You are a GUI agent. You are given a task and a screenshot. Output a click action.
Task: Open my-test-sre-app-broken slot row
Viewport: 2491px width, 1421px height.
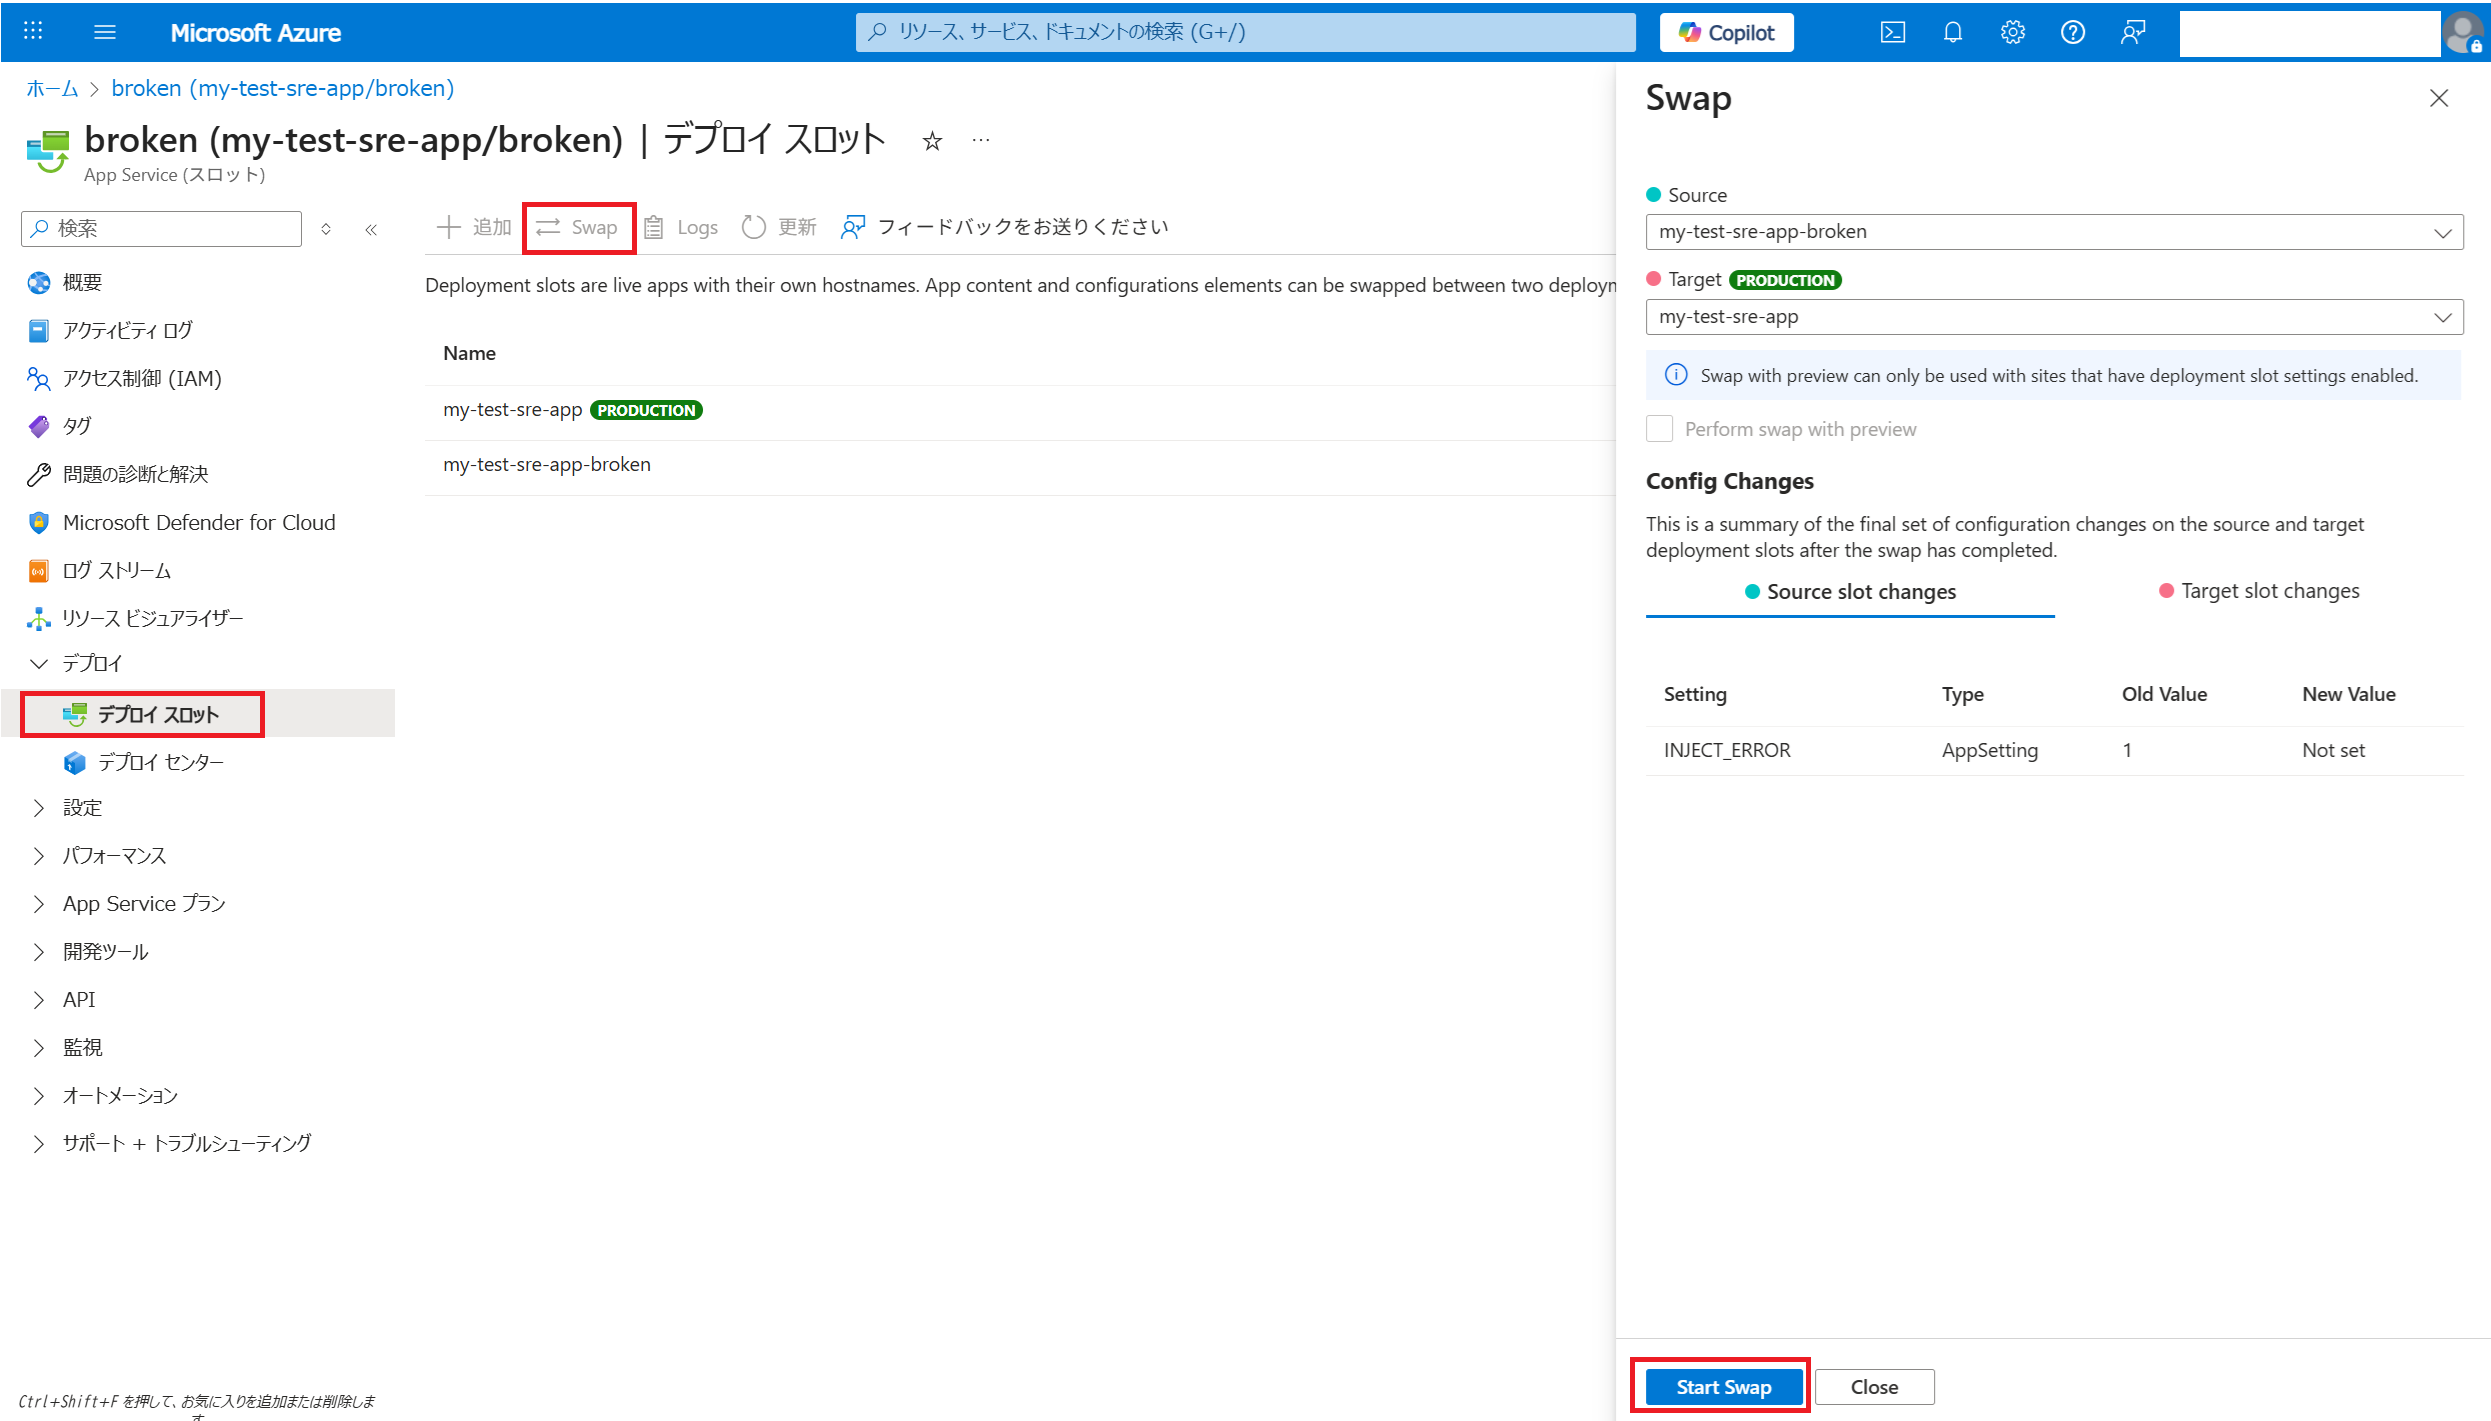[x=1020, y=465]
